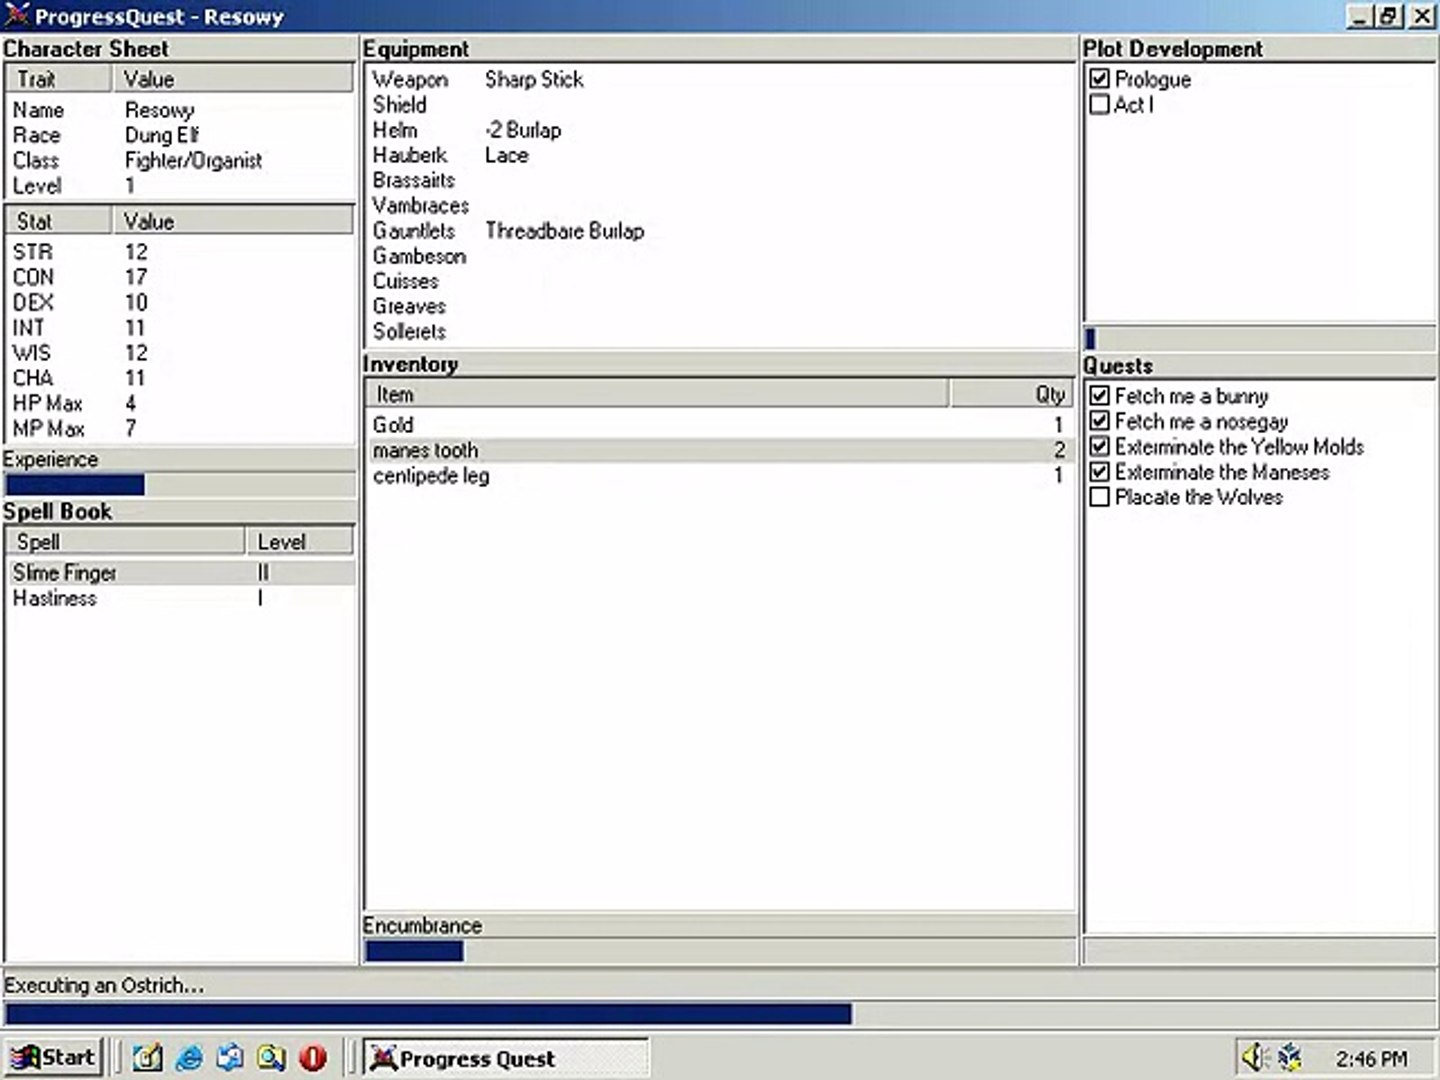This screenshot has width=1440, height=1080.
Task: Toggle the Prologue checkbox
Action: coord(1099,78)
